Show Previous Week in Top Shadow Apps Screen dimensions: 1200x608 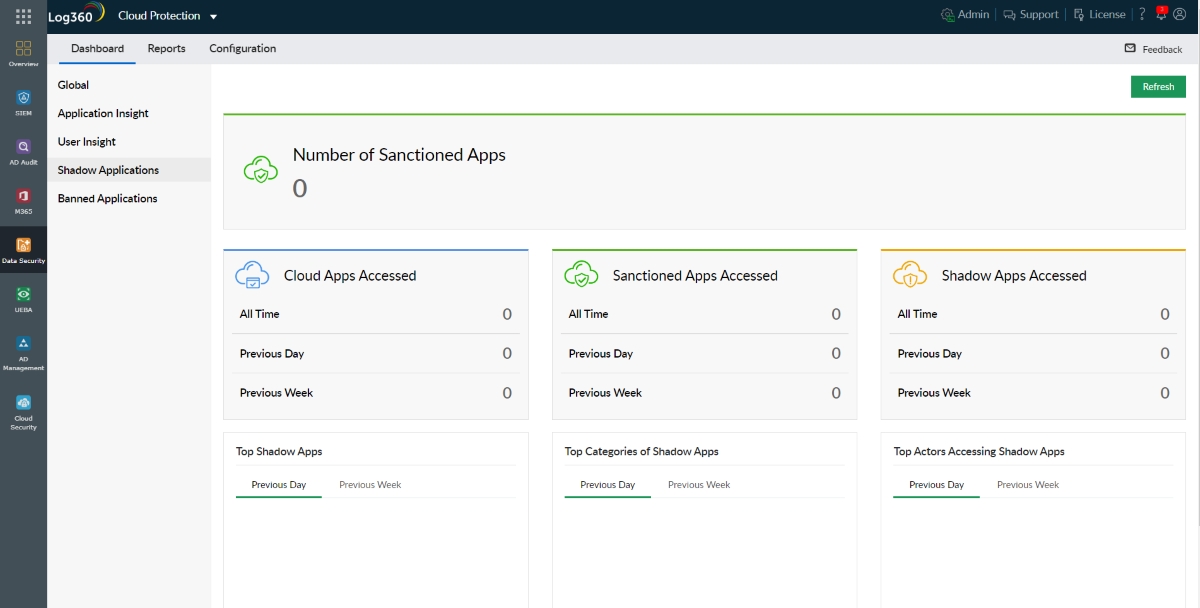[370, 485]
